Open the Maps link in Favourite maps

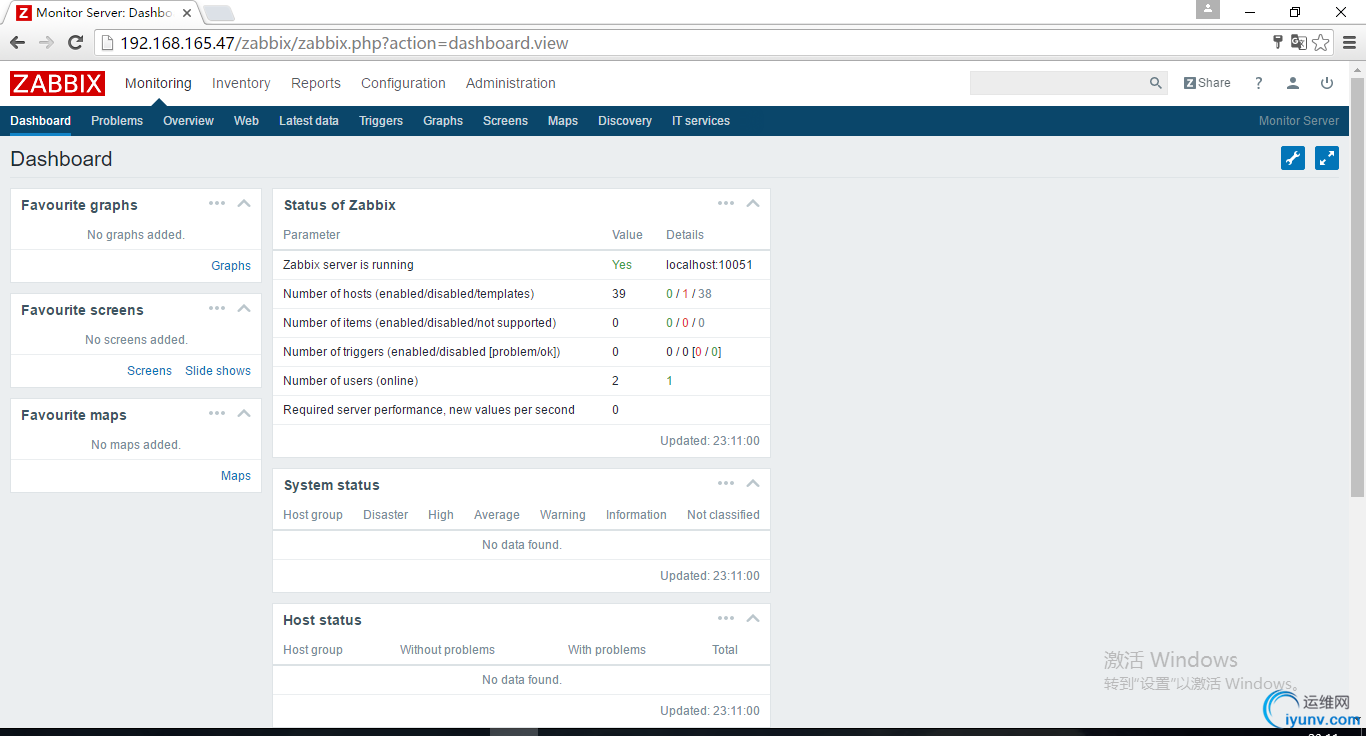[x=236, y=476]
